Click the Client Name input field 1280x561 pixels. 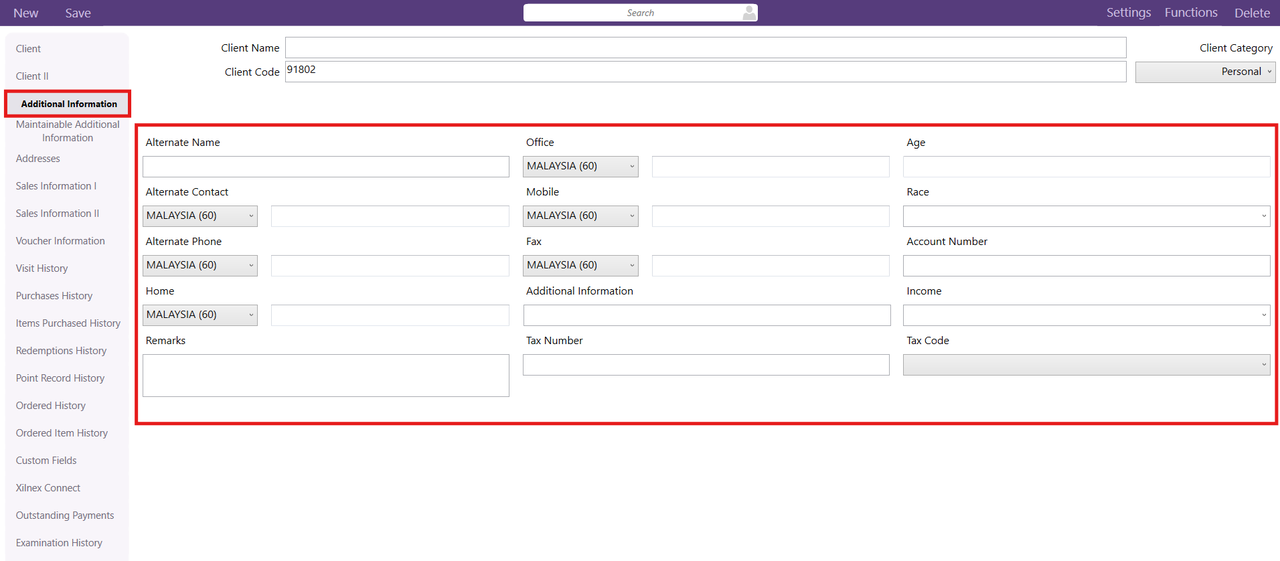point(705,48)
